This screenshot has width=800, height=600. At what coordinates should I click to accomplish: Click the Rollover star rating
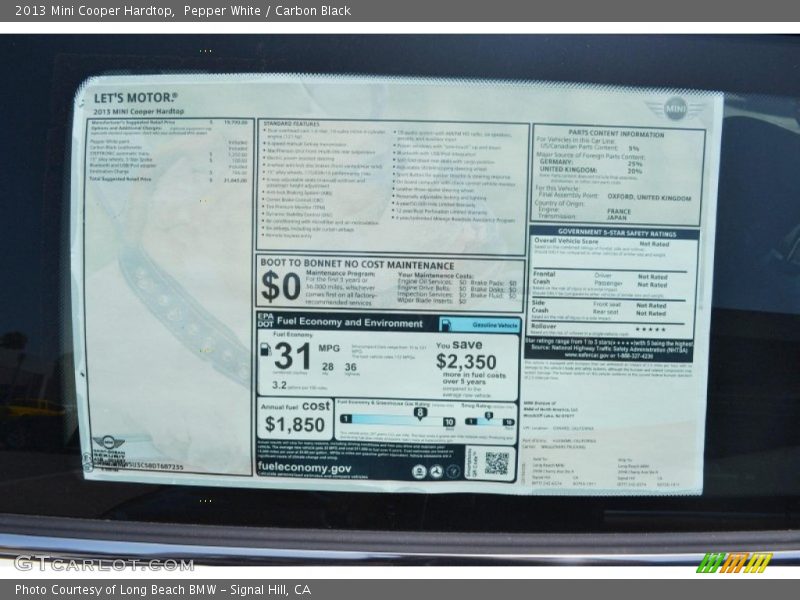tap(650, 329)
